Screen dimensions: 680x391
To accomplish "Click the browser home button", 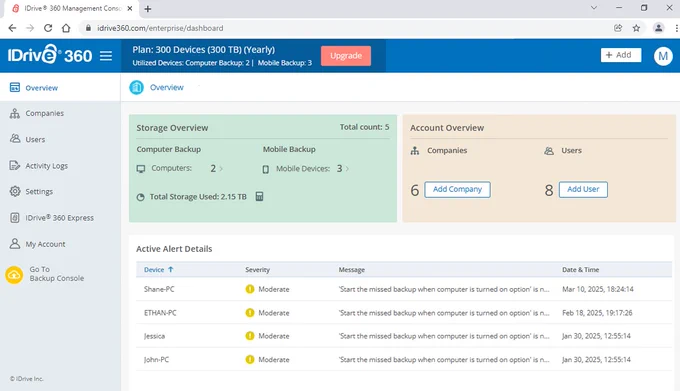I will tap(66, 28).
